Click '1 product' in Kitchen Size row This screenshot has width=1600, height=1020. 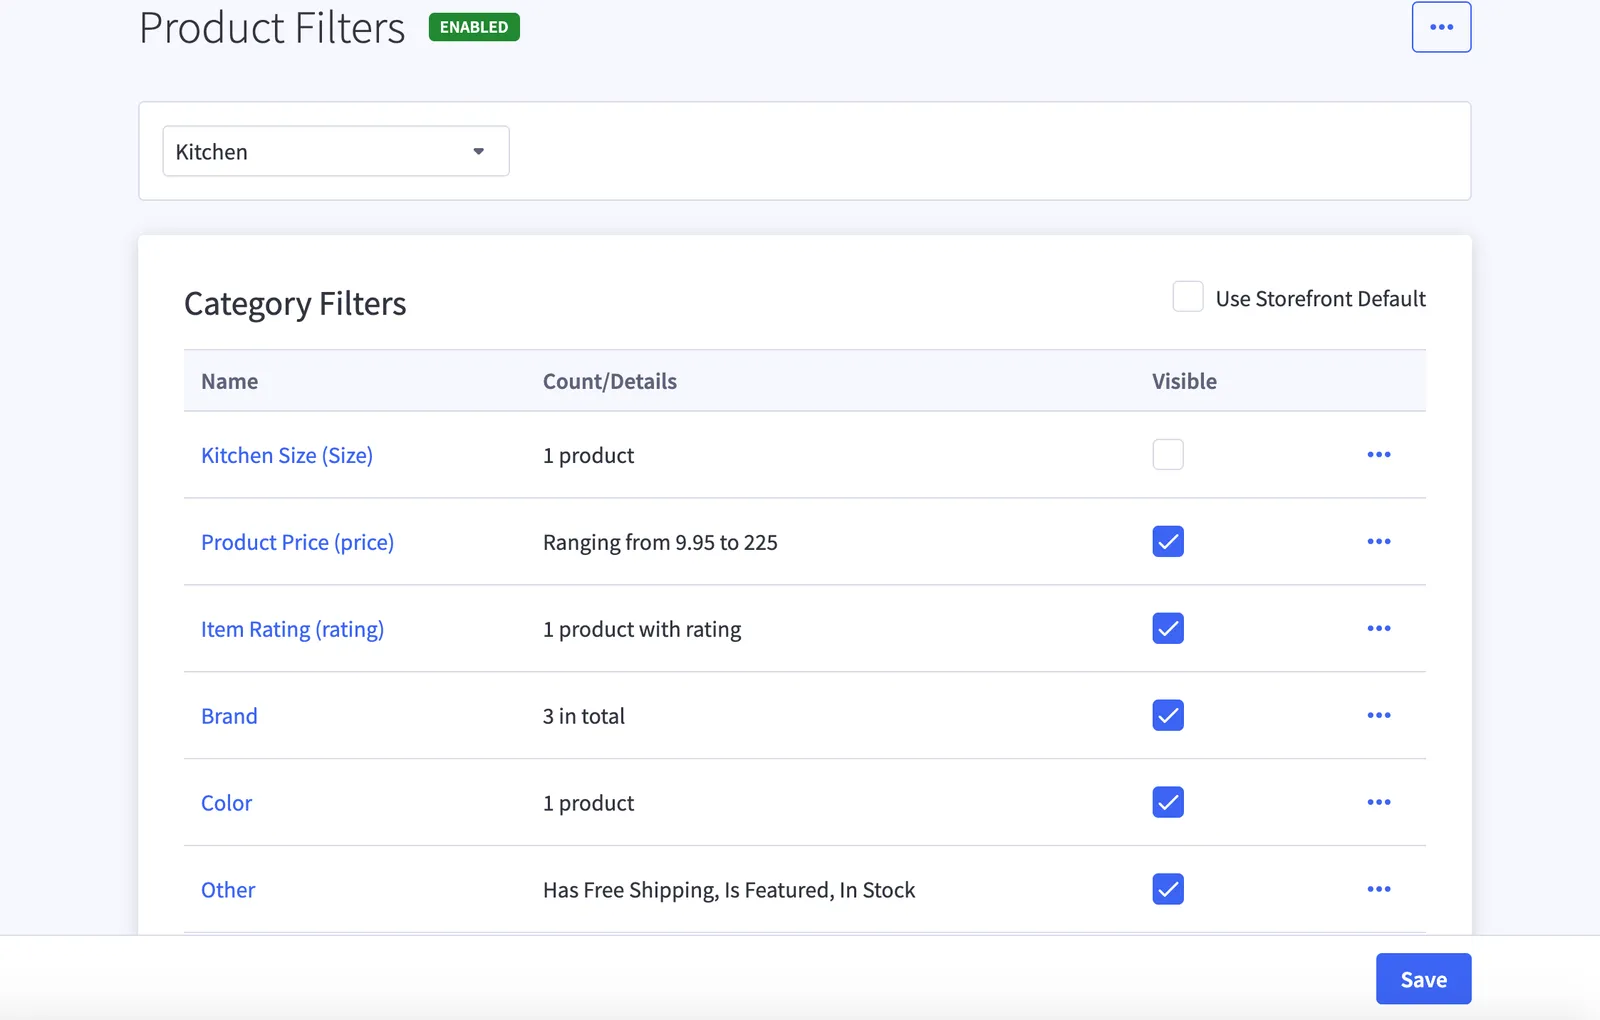coord(588,456)
